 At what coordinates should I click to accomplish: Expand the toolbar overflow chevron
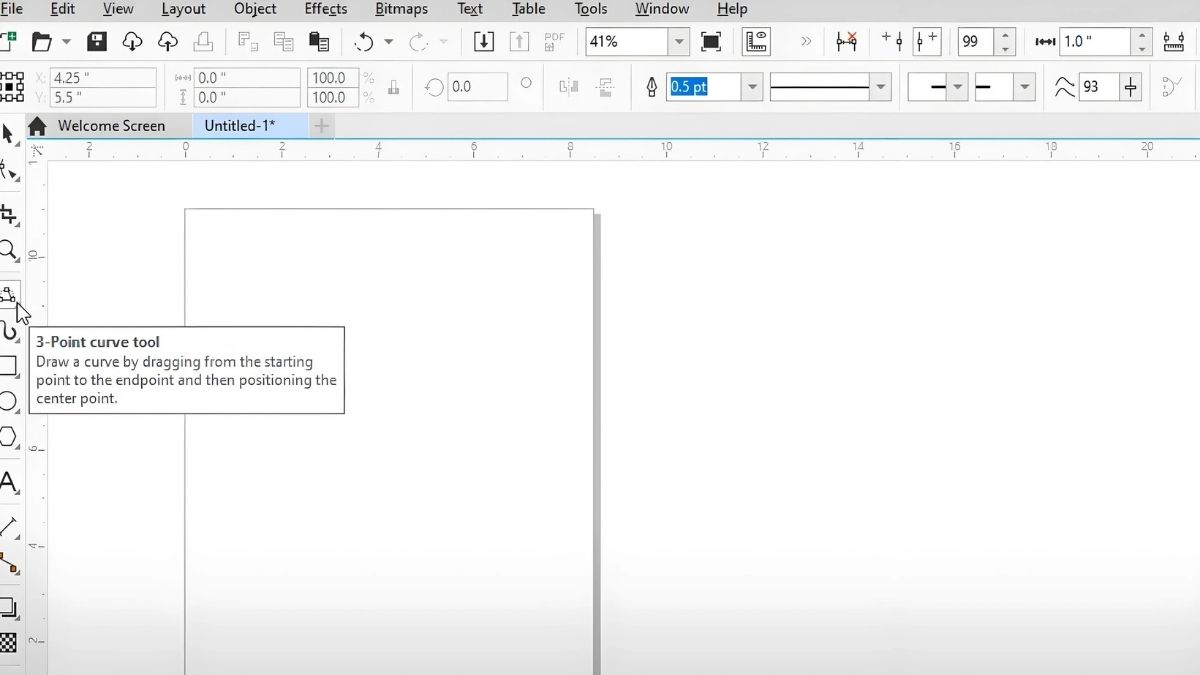806,42
